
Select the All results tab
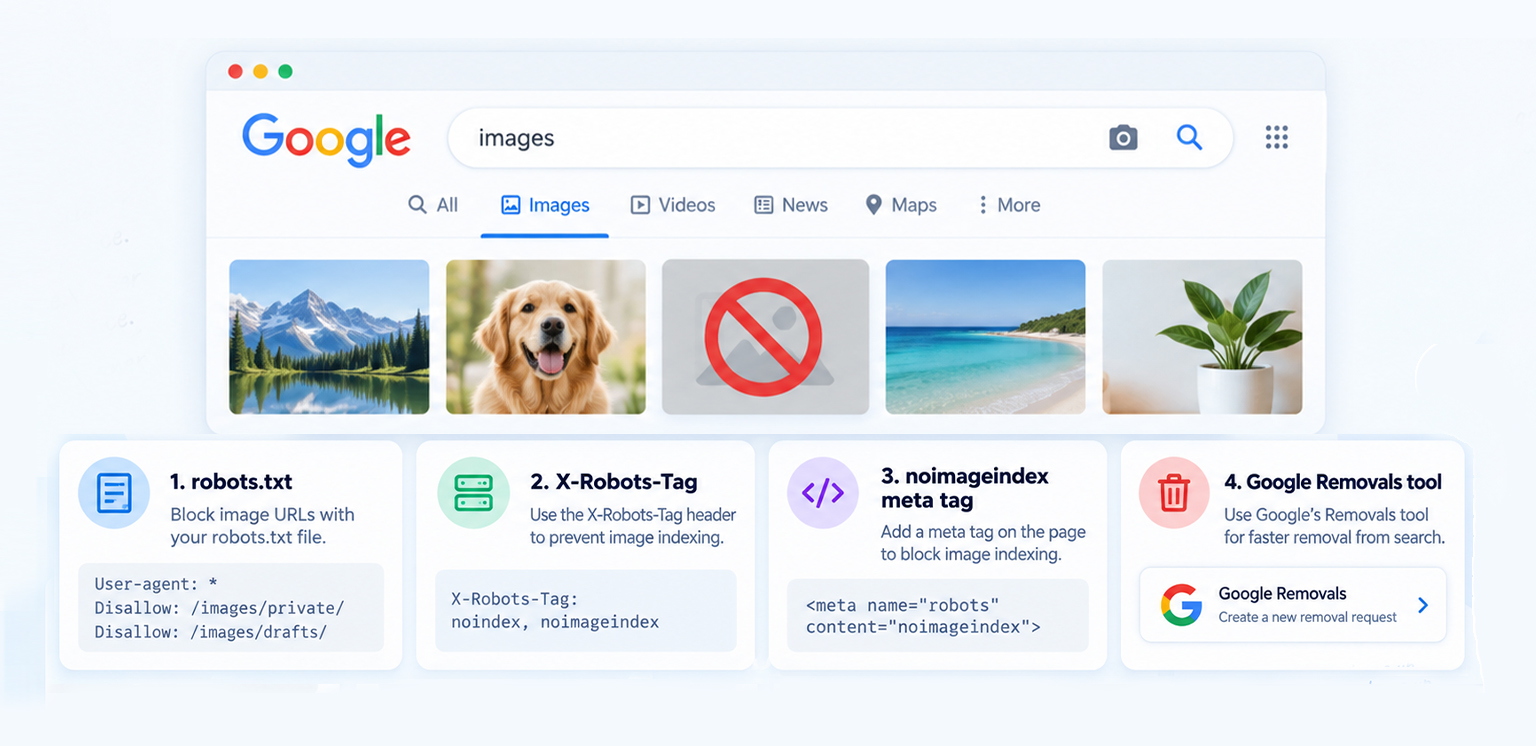tap(433, 205)
